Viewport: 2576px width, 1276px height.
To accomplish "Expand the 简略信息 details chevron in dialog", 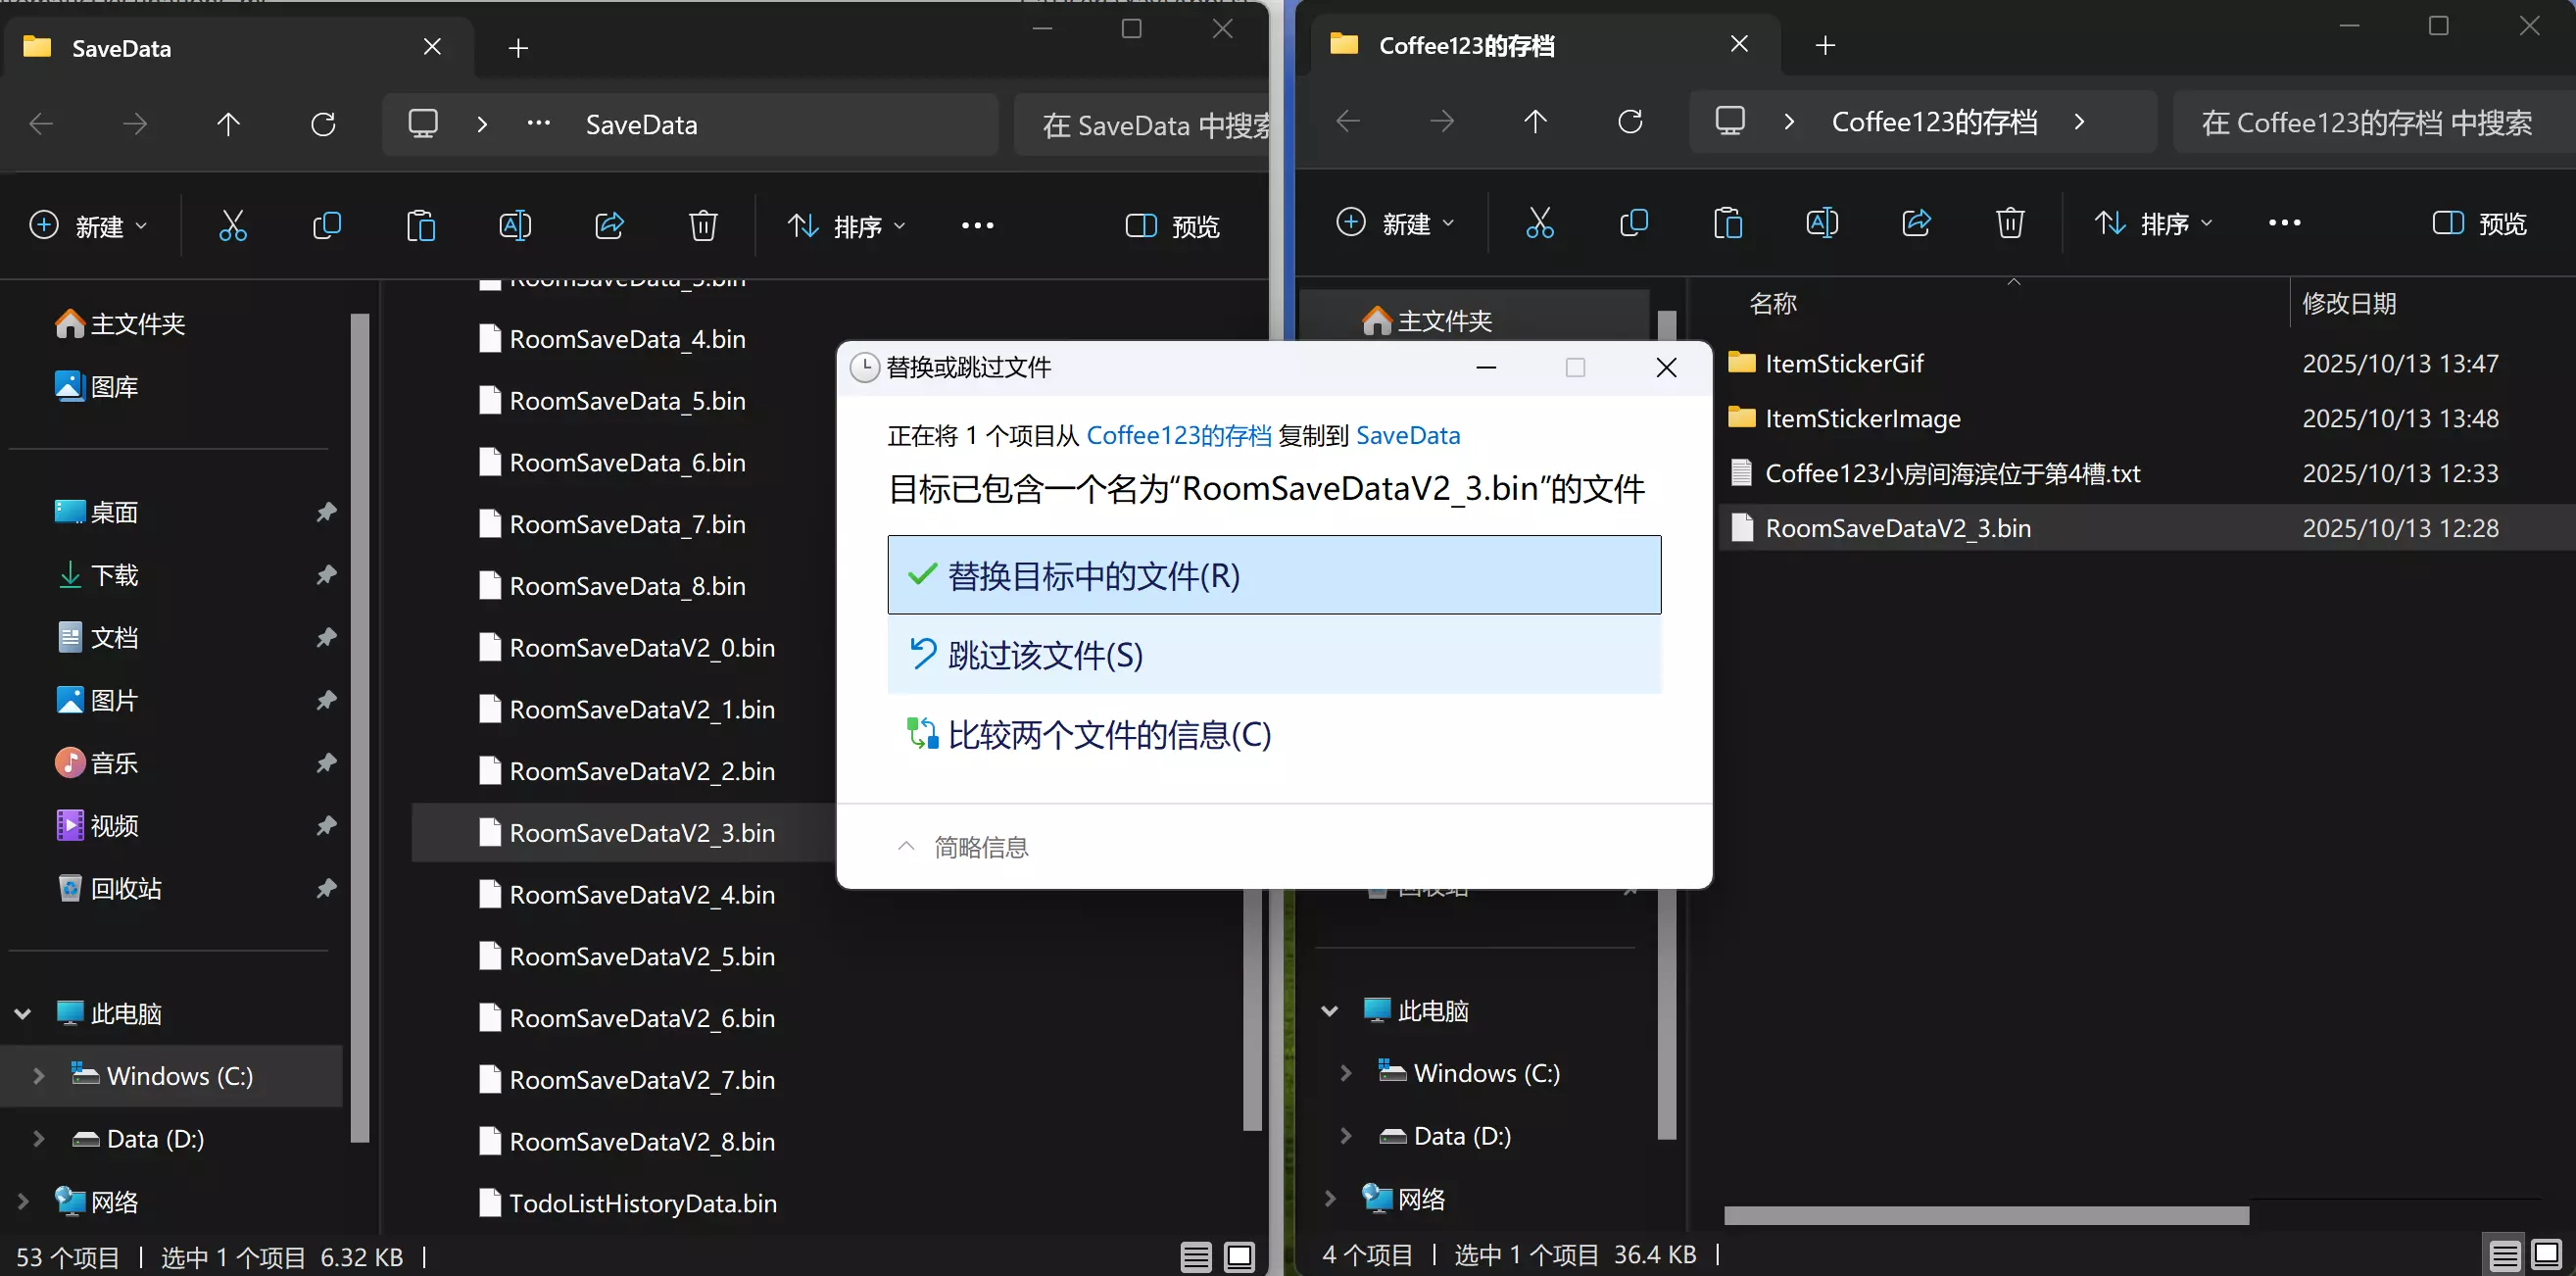I will (x=906, y=847).
